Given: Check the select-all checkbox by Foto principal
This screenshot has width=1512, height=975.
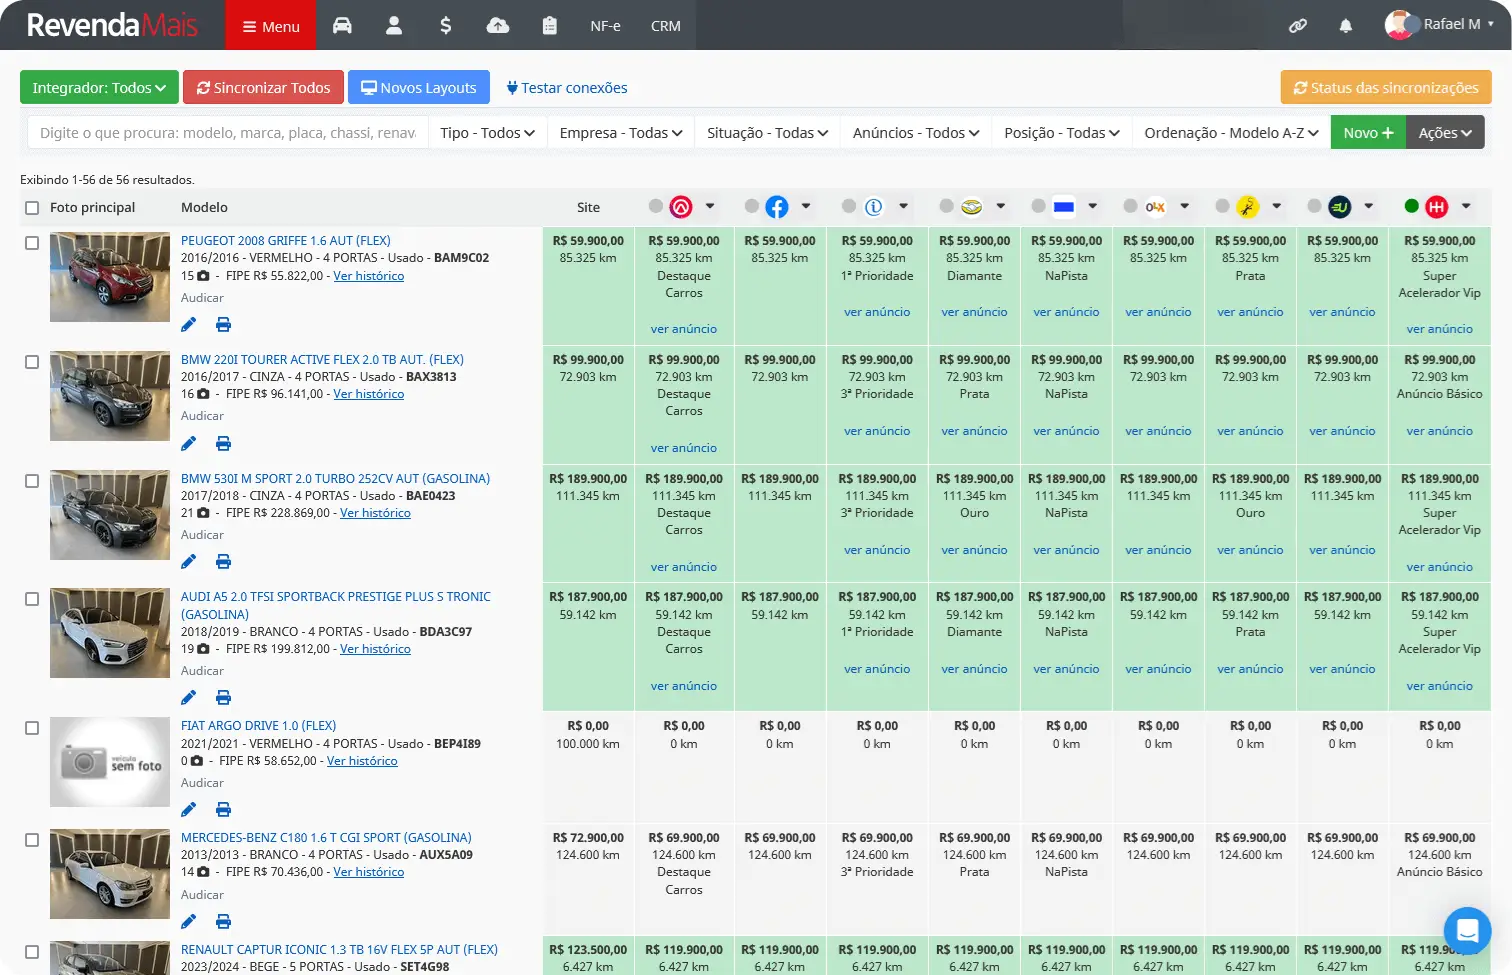Looking at the screenshot, I should point(32,208).
